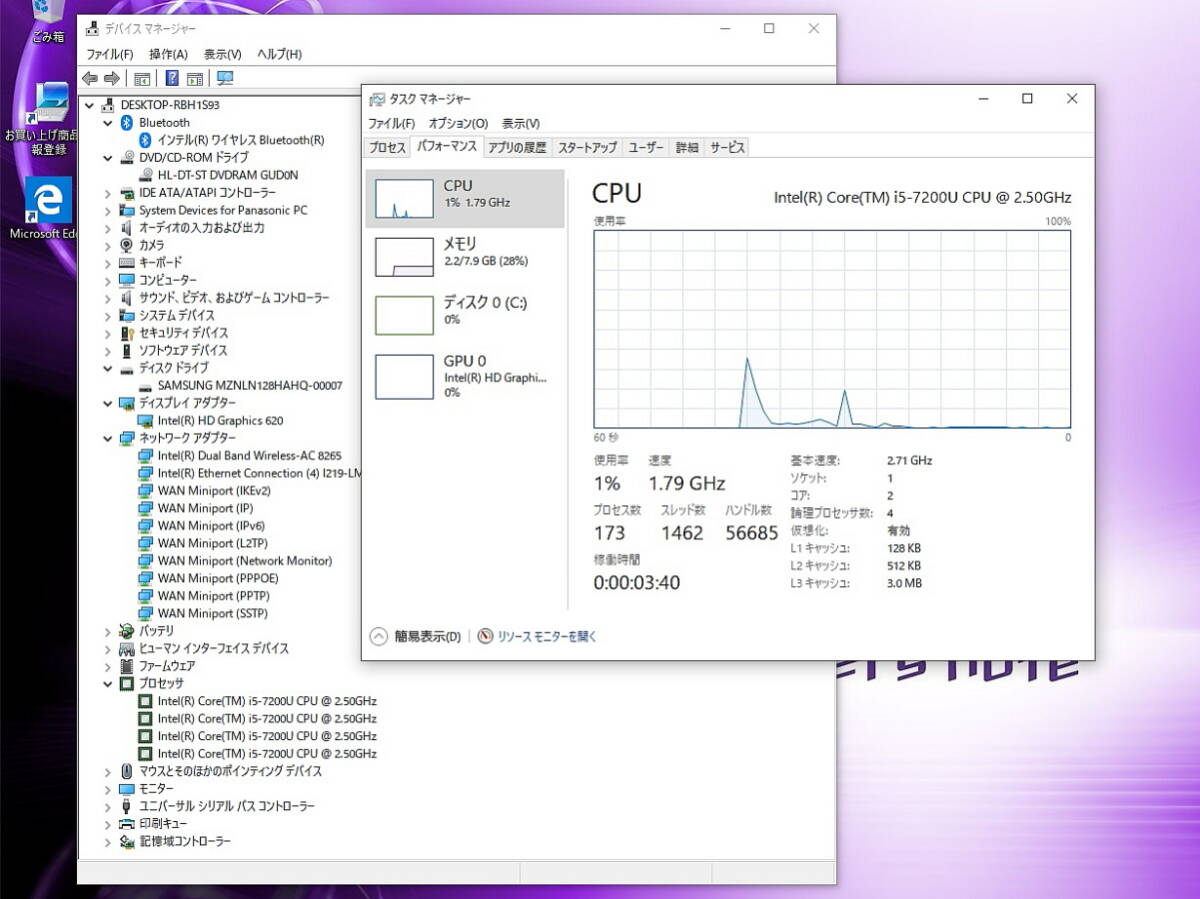Click the SAMSUNG MZNLN128HAHQ drive icon
1200x899 pixels.
(x=146, y=386)
